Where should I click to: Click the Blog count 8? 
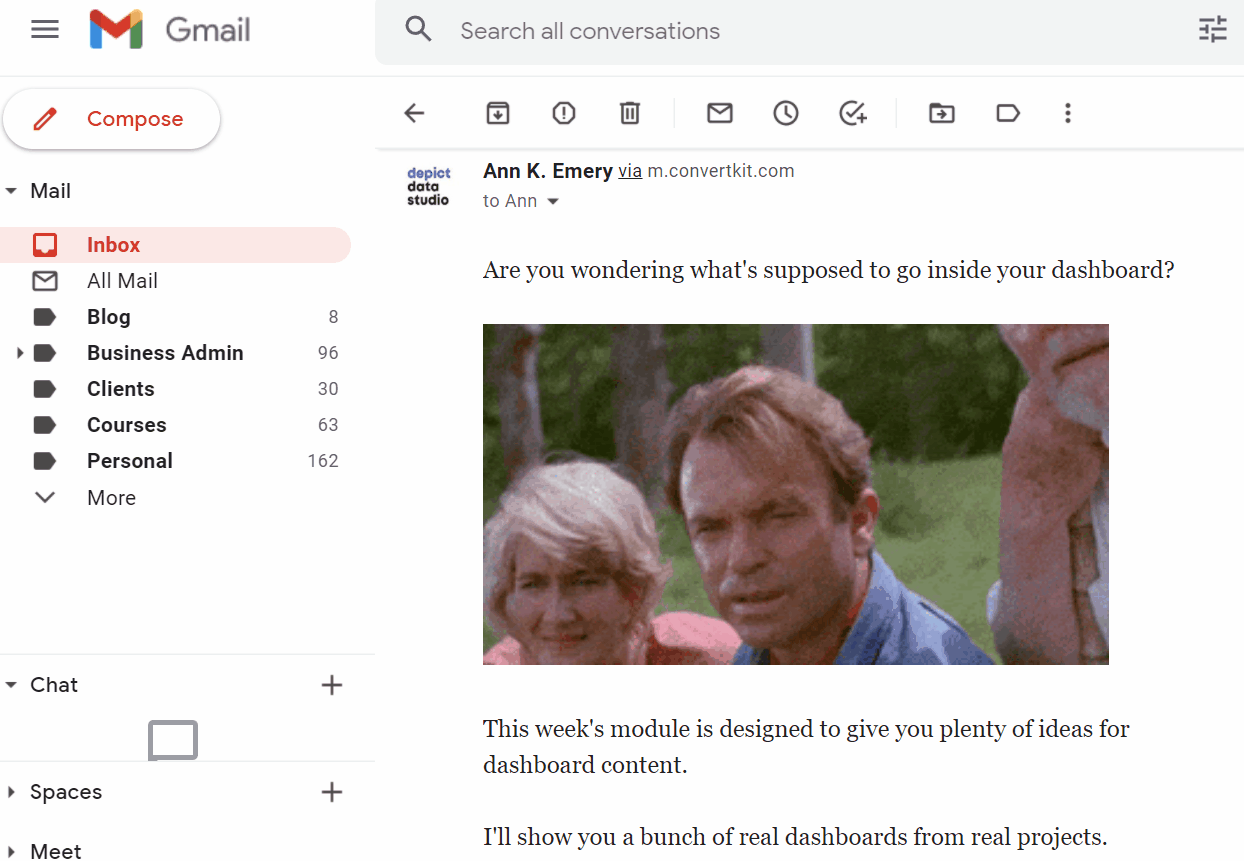tap(334, 317)
